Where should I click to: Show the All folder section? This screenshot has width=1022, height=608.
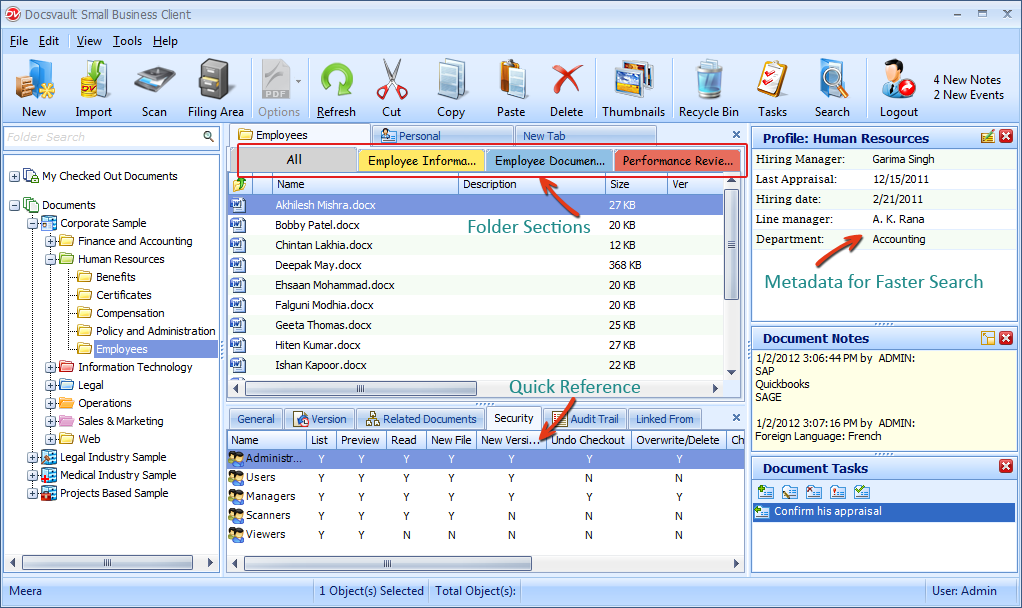coord(295,160)
